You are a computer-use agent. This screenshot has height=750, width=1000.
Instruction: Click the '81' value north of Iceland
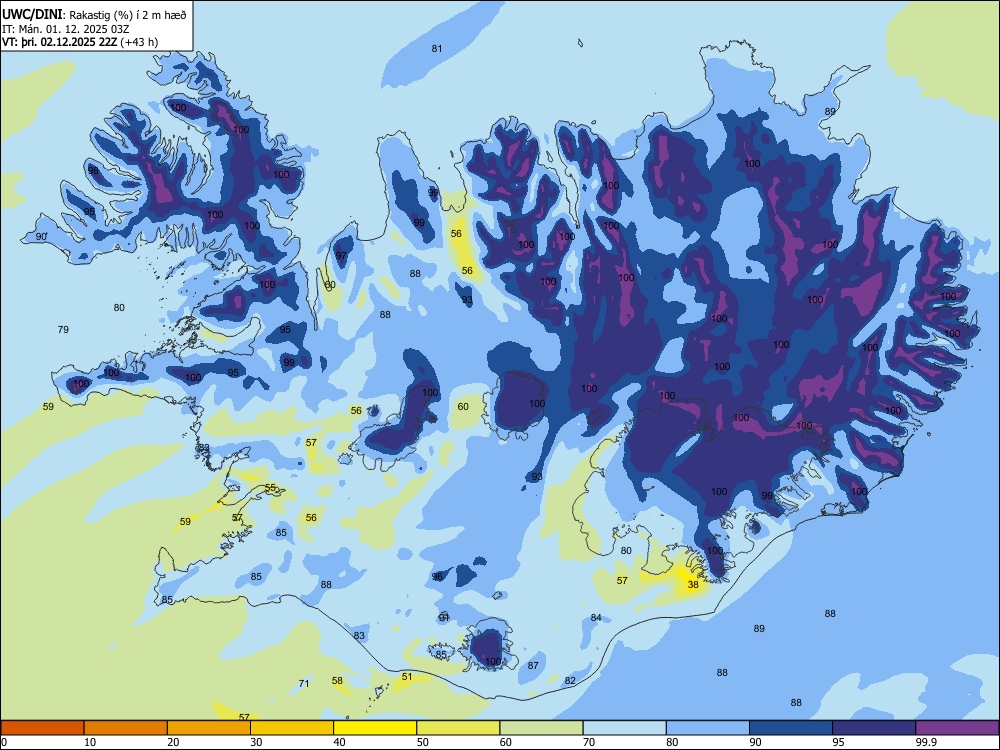click(437, 48)
